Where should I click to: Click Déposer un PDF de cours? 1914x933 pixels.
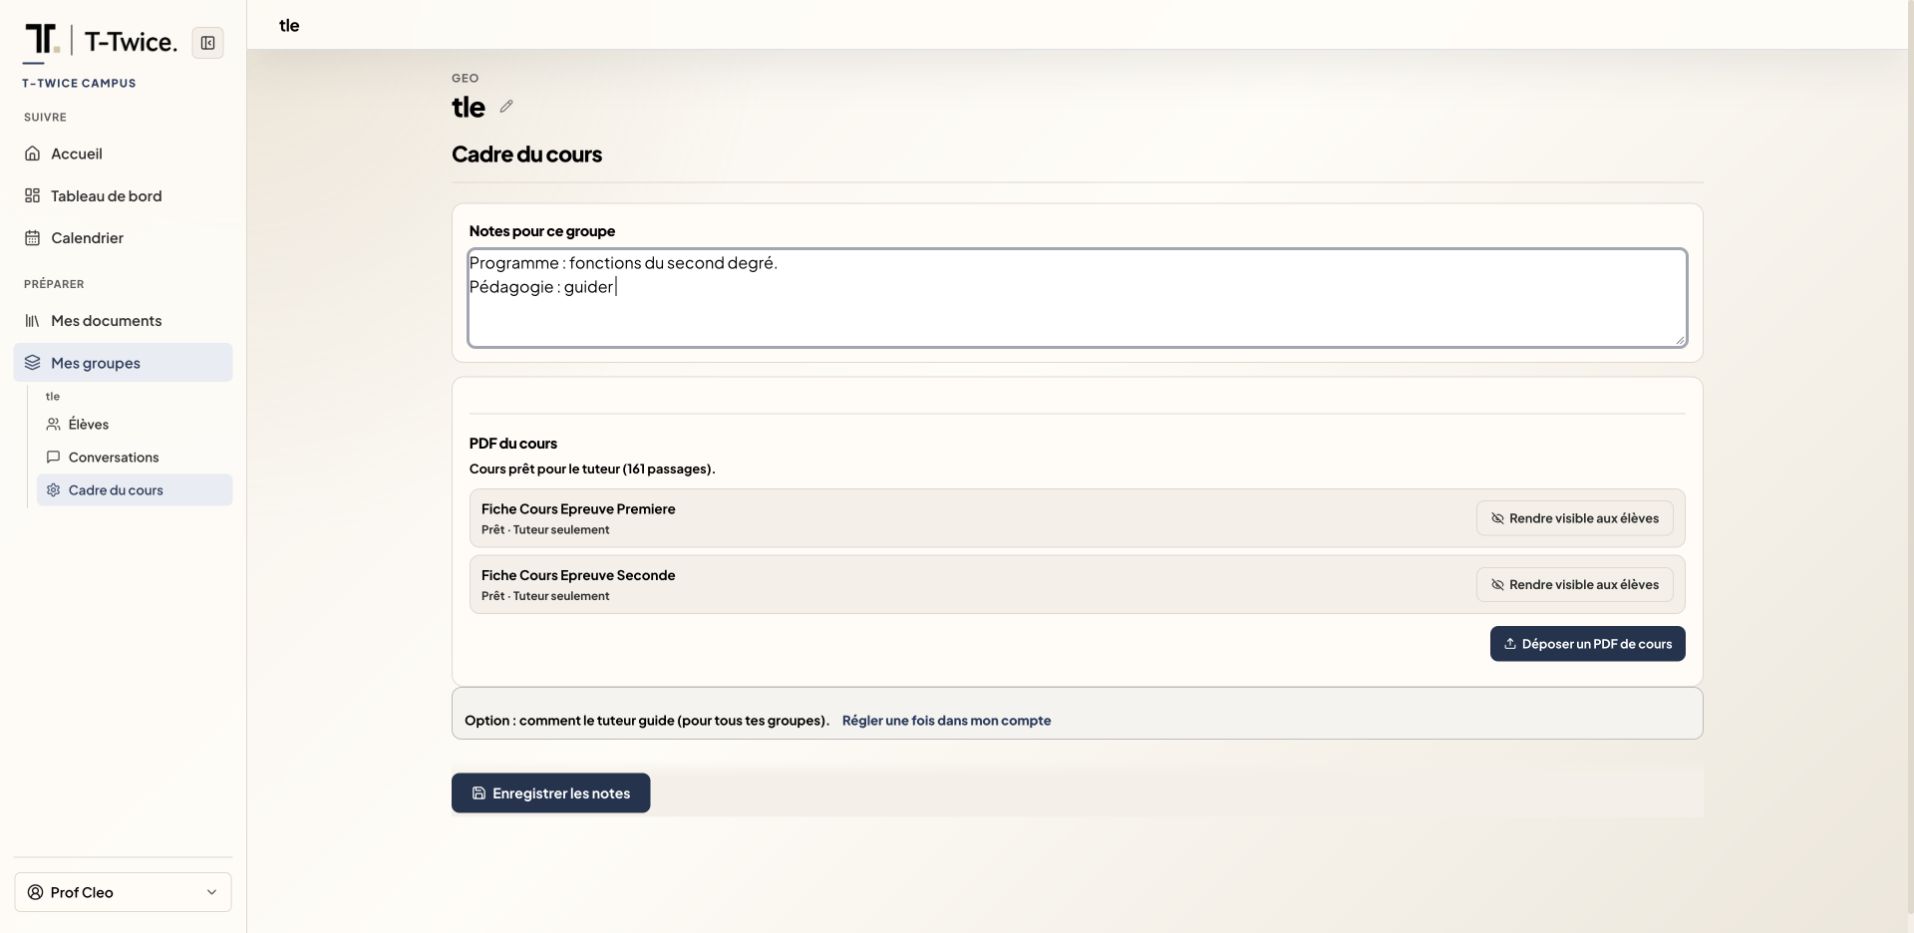click(x=1587, y=644)
